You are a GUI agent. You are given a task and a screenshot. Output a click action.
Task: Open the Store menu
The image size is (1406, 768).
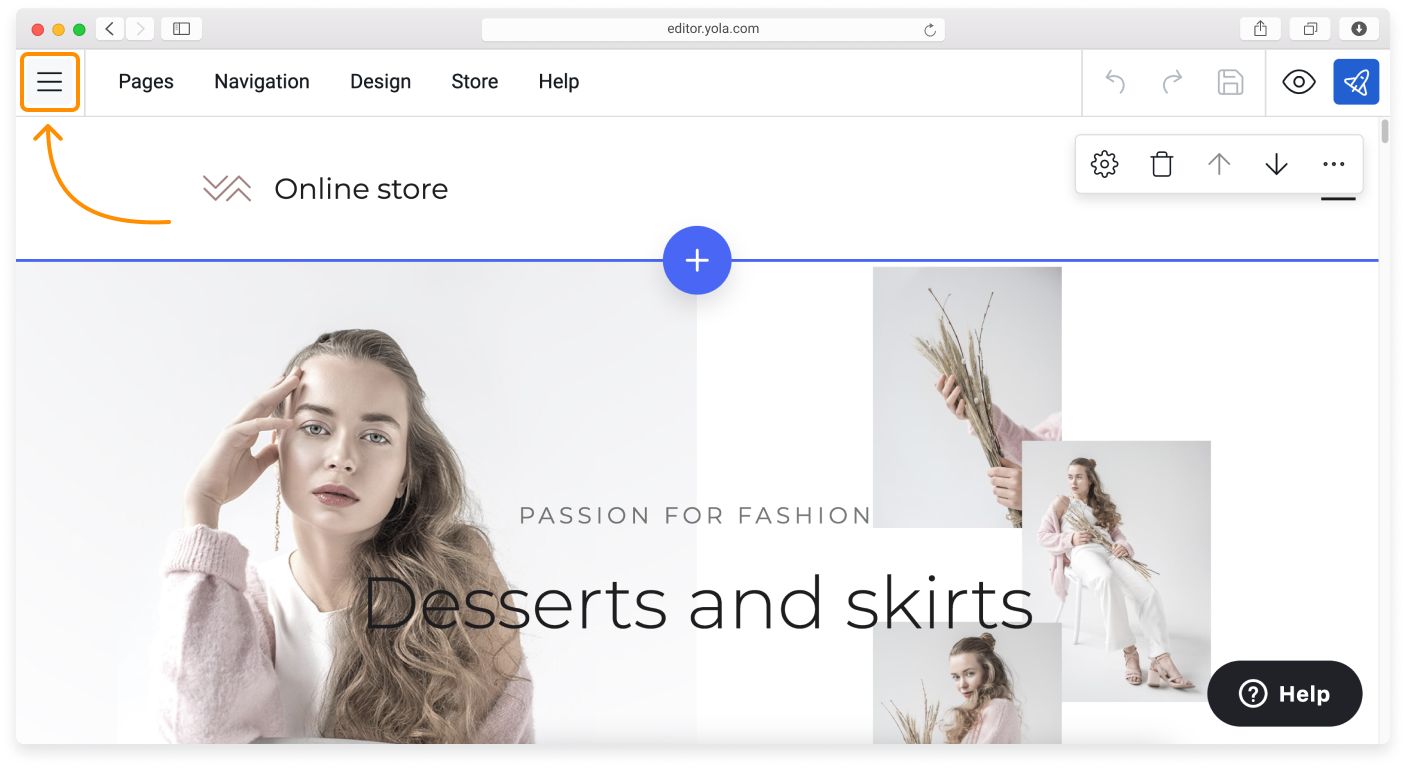474,82
